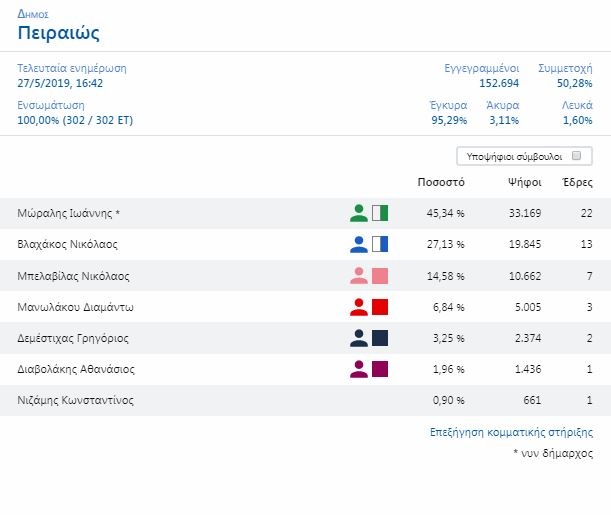The width and height of the screenshot is (611, 515).
Task: Click the 152.694 registered voters value
Action: coord(499,83)
